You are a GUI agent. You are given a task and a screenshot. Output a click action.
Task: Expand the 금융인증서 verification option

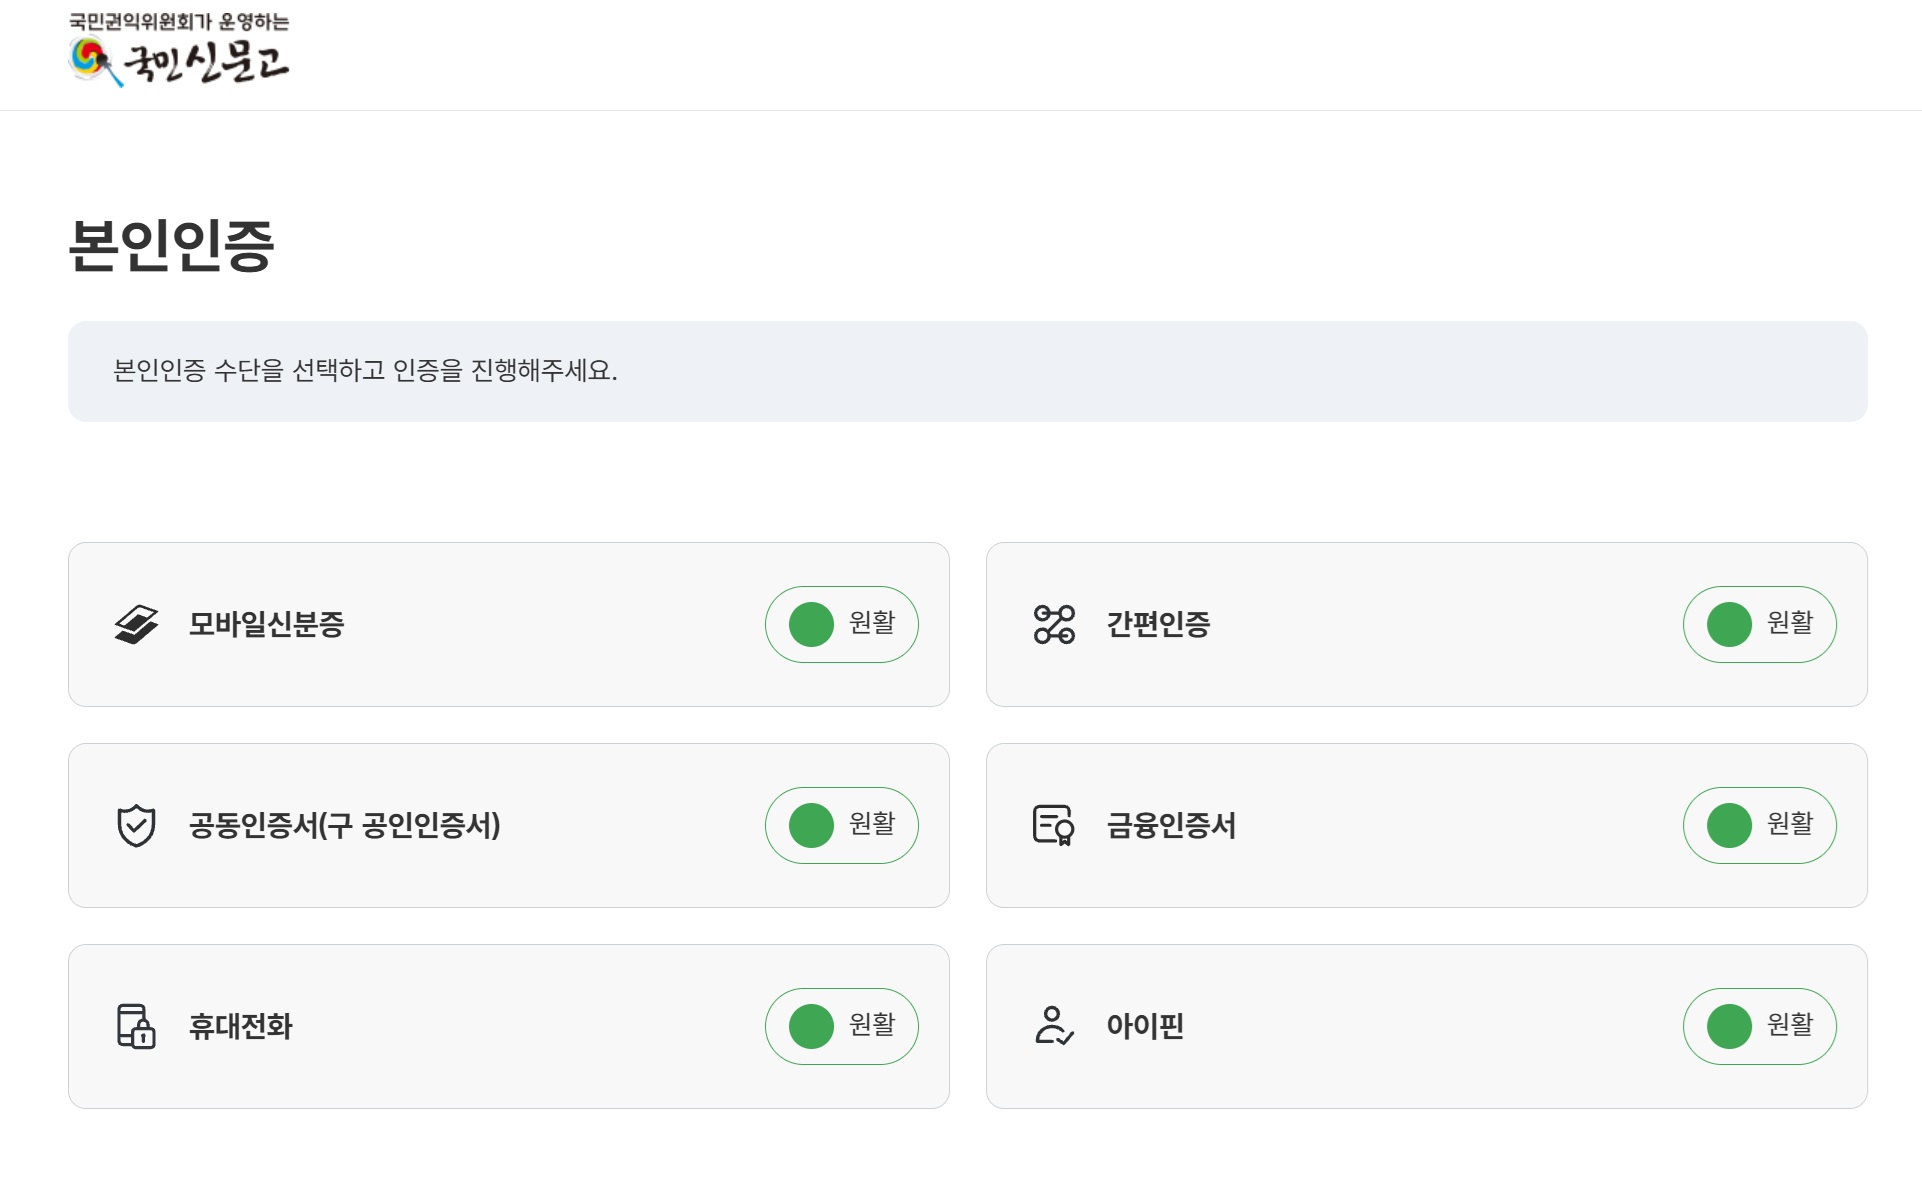click(x=1427, y=825)
